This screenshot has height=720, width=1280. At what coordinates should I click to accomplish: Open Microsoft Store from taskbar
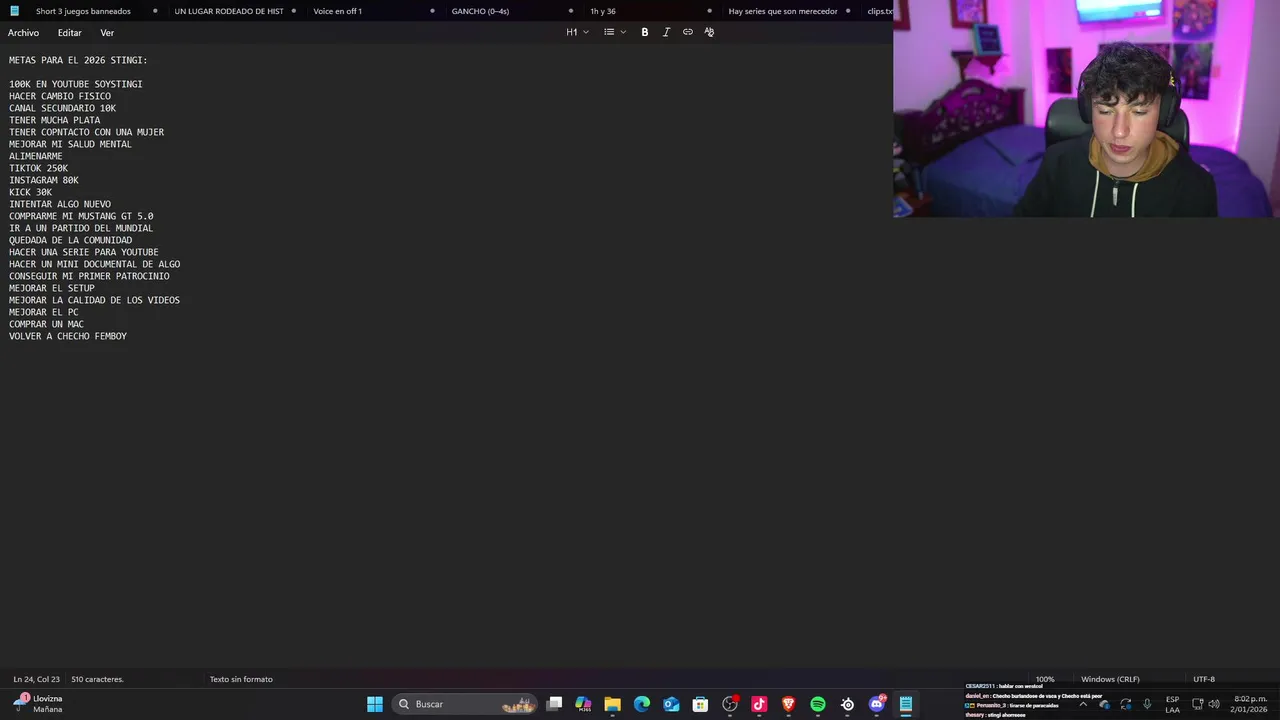click(x=700, y=704)
